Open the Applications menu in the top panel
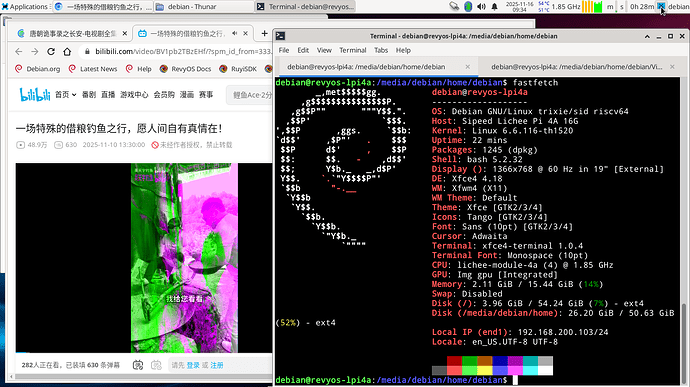This screenshot has height=387, width=690. point(25,7)
